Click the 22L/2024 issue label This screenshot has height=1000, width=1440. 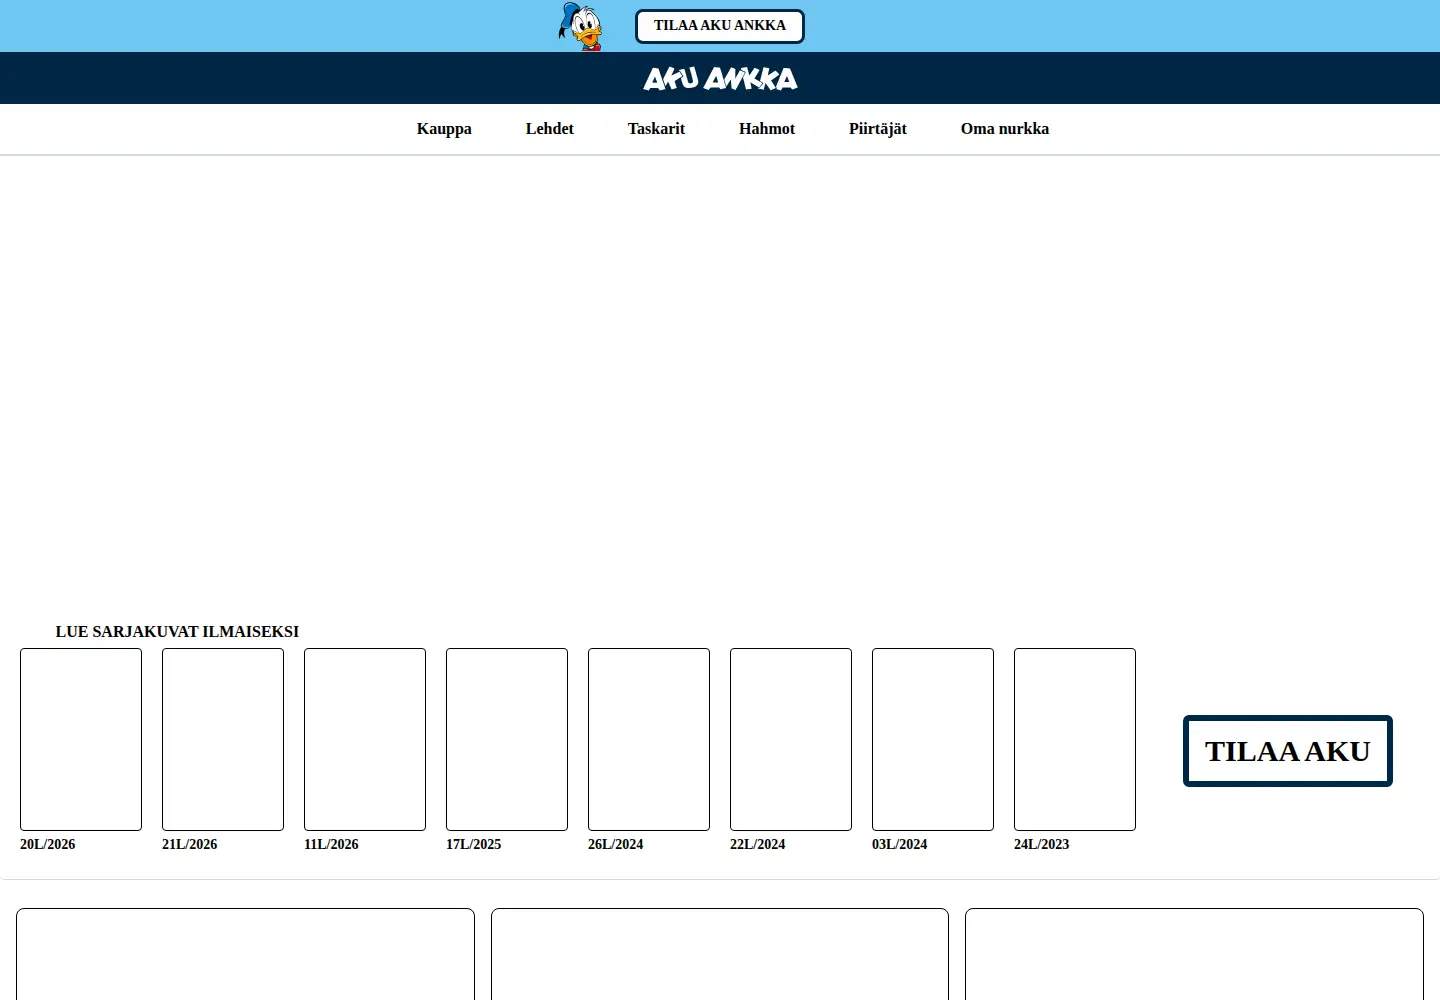758,845
